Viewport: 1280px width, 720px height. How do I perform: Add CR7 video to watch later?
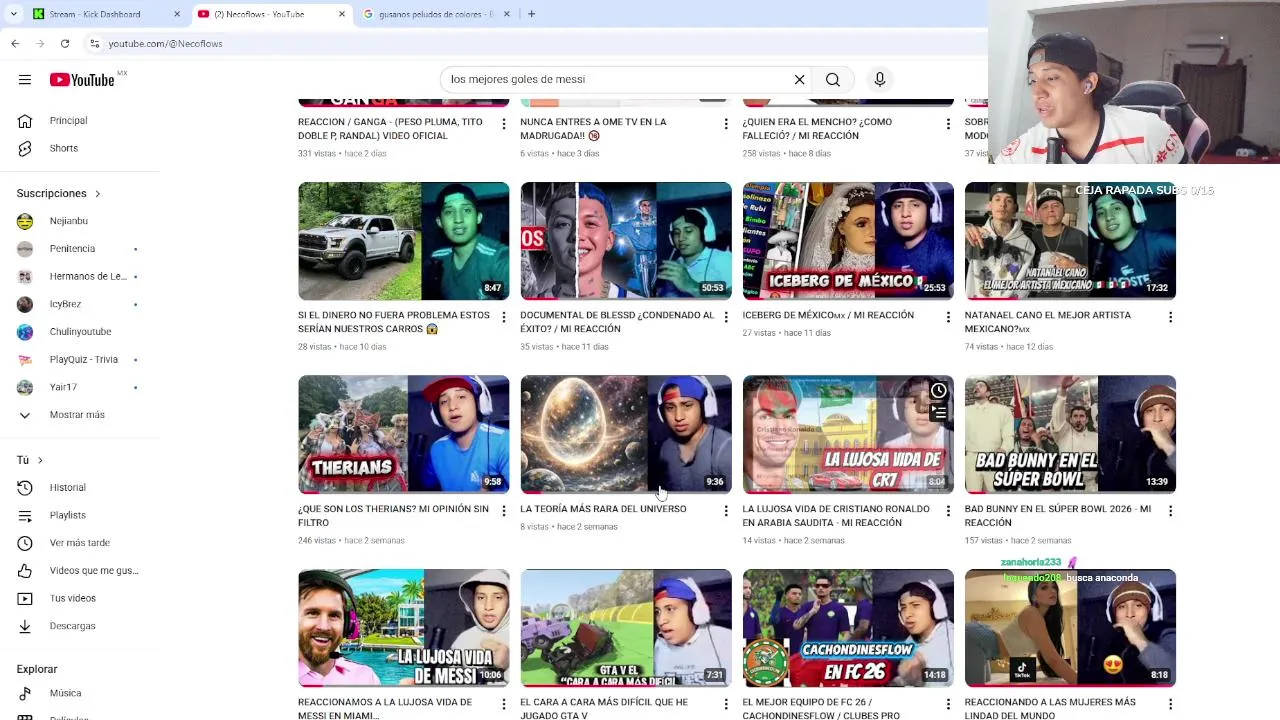[938, 391]
